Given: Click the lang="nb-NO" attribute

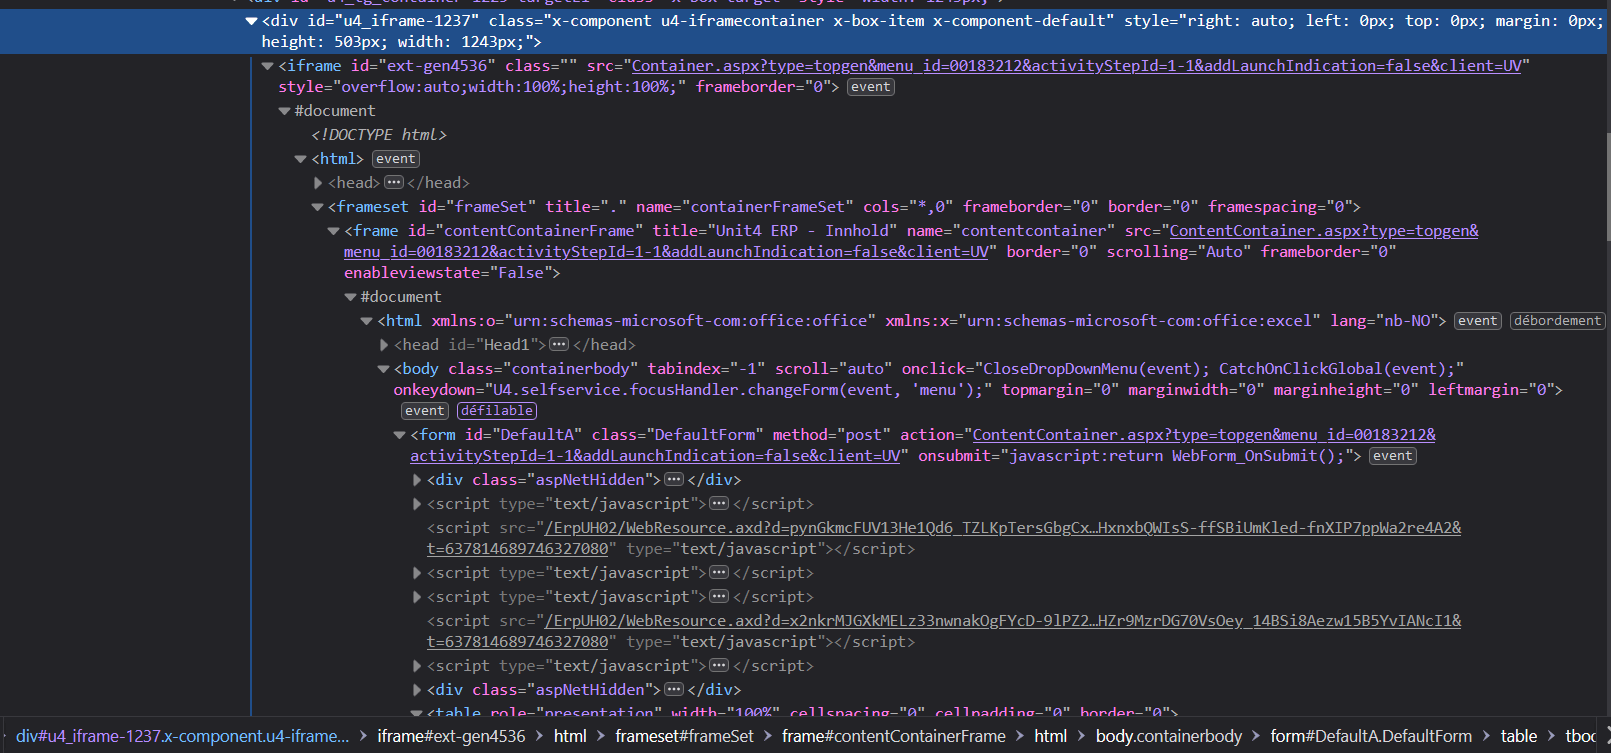Looking at the screenshot, I should (x=1382, y=321).
